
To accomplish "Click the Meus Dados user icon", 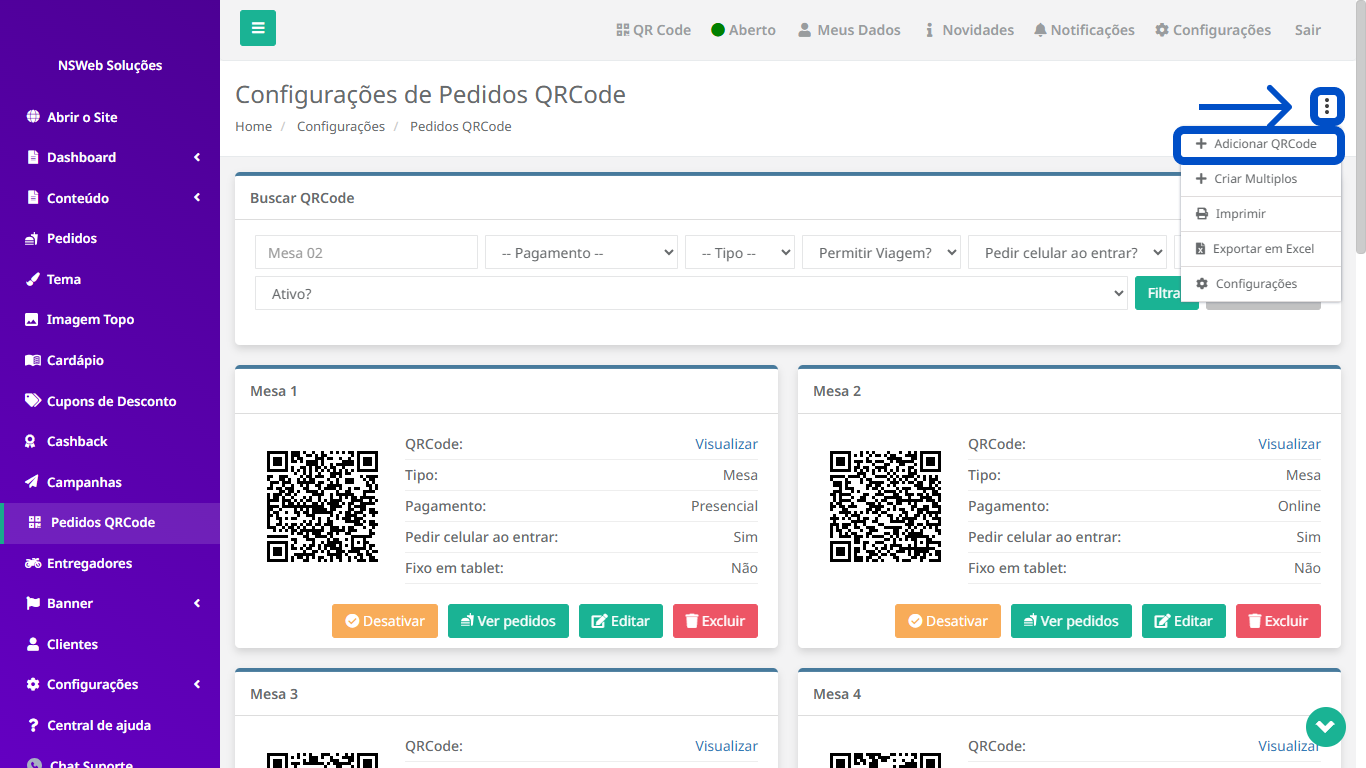I will (x=805, y=30).
